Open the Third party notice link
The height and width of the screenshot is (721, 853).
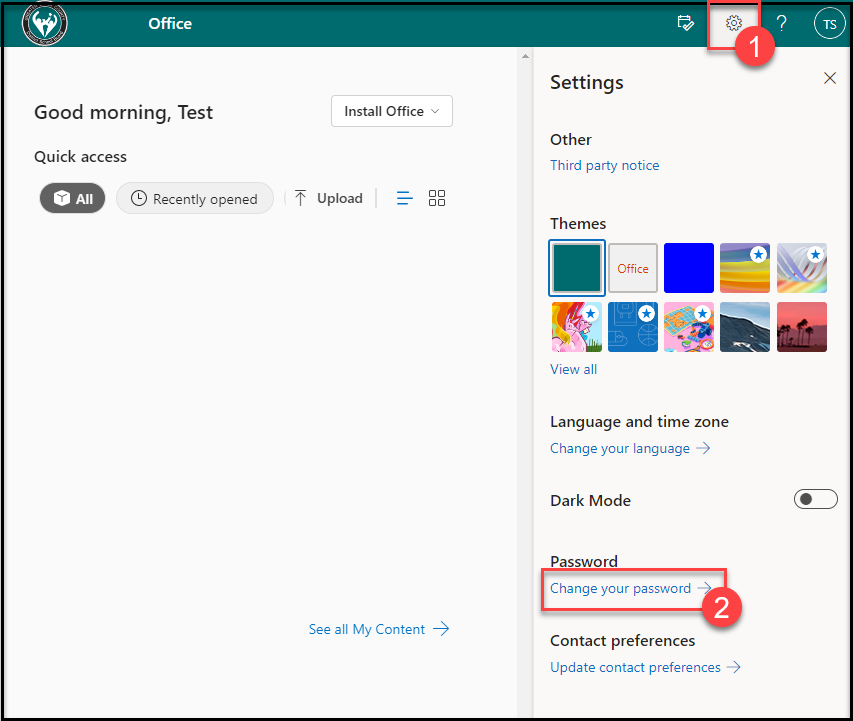pyautogui.click(x=604, y=165)
